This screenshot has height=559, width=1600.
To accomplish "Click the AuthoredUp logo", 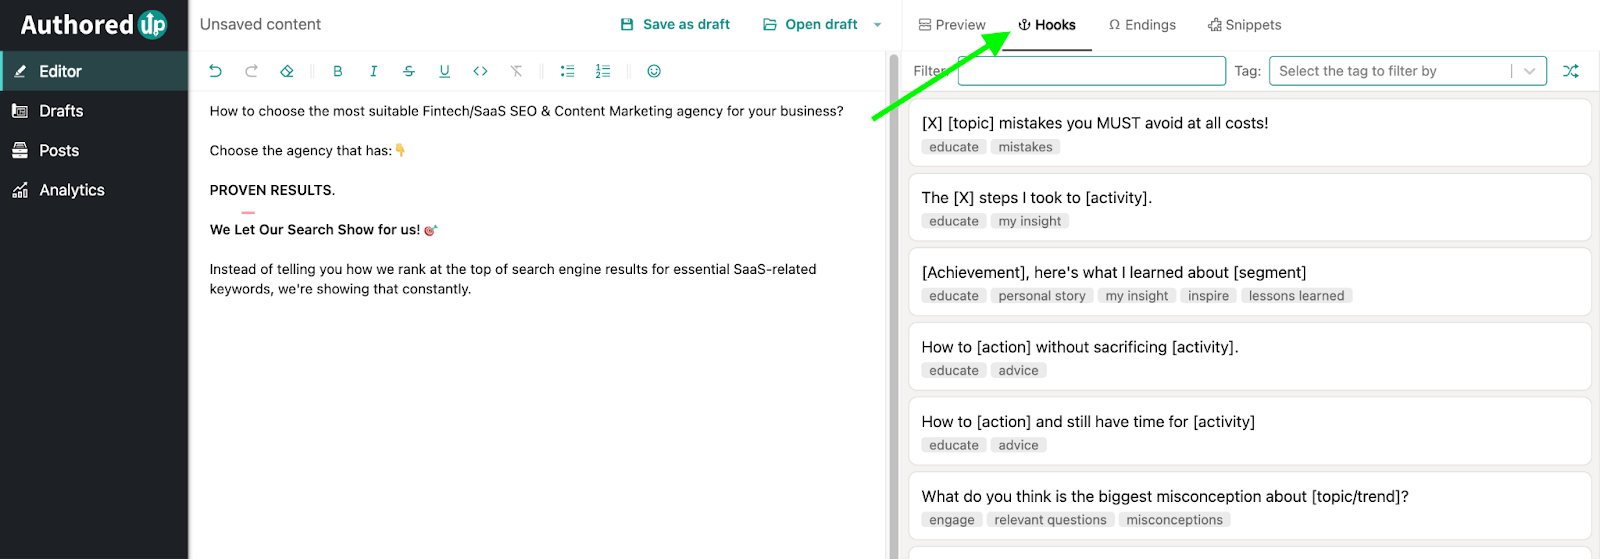I will pos(94,24).
